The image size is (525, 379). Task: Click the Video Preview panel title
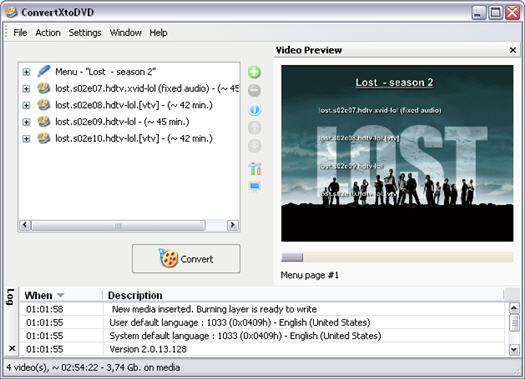tap(308, 50)
